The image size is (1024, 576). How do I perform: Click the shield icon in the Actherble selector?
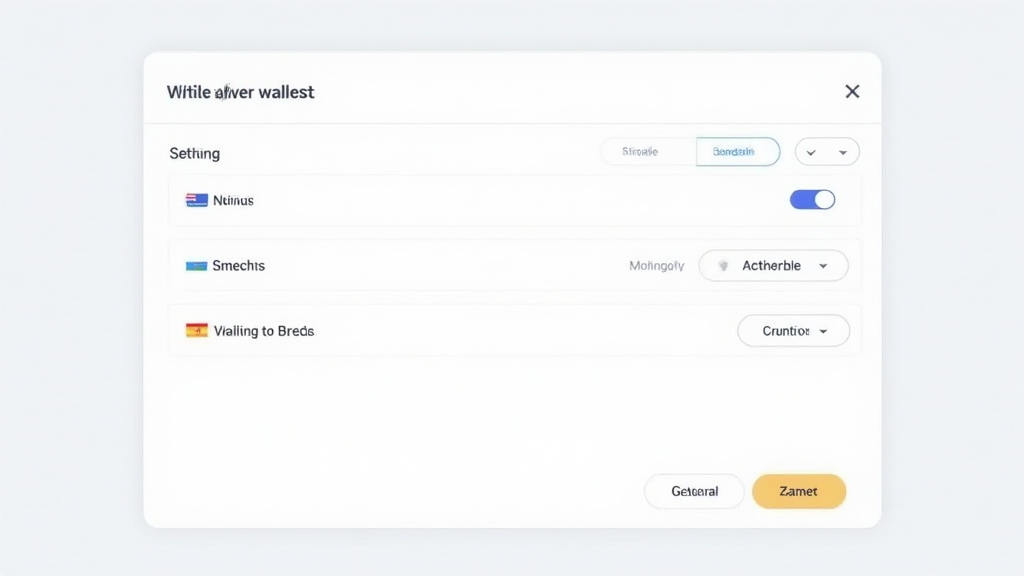pyautogui.click(x=723, y=266)
